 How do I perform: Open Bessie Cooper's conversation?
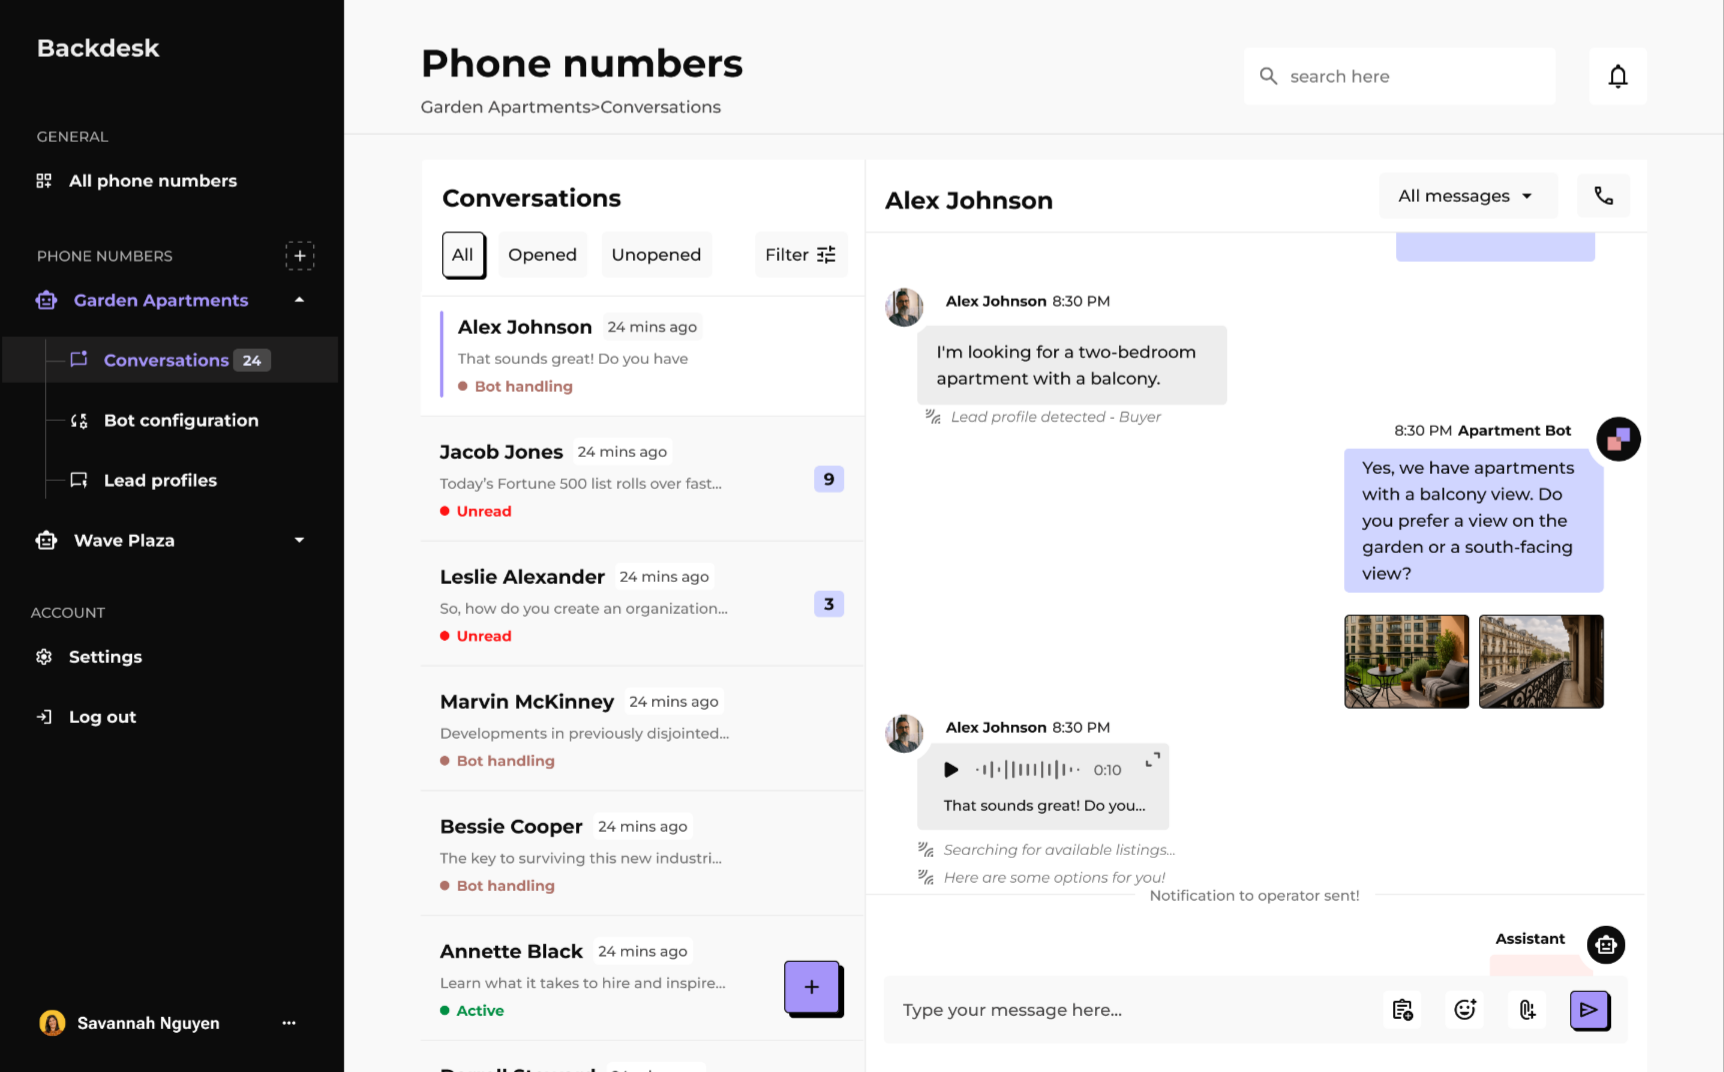tap(643, 855)
